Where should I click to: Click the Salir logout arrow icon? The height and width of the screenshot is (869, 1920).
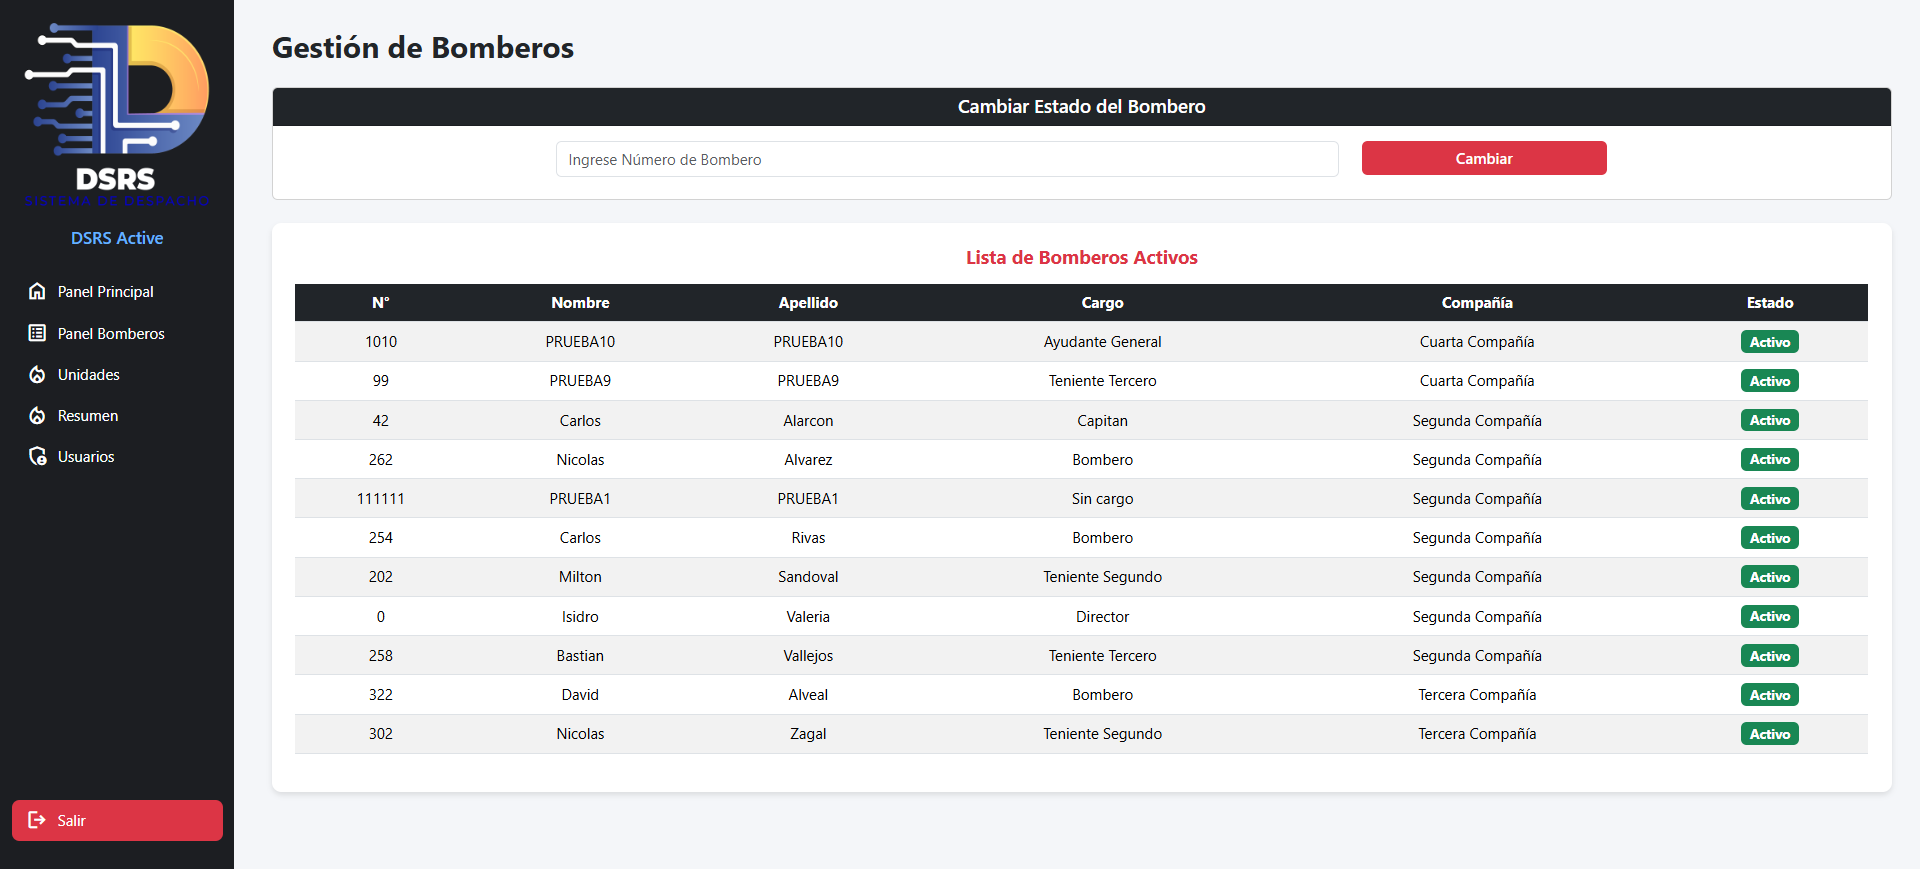[37, 820]
